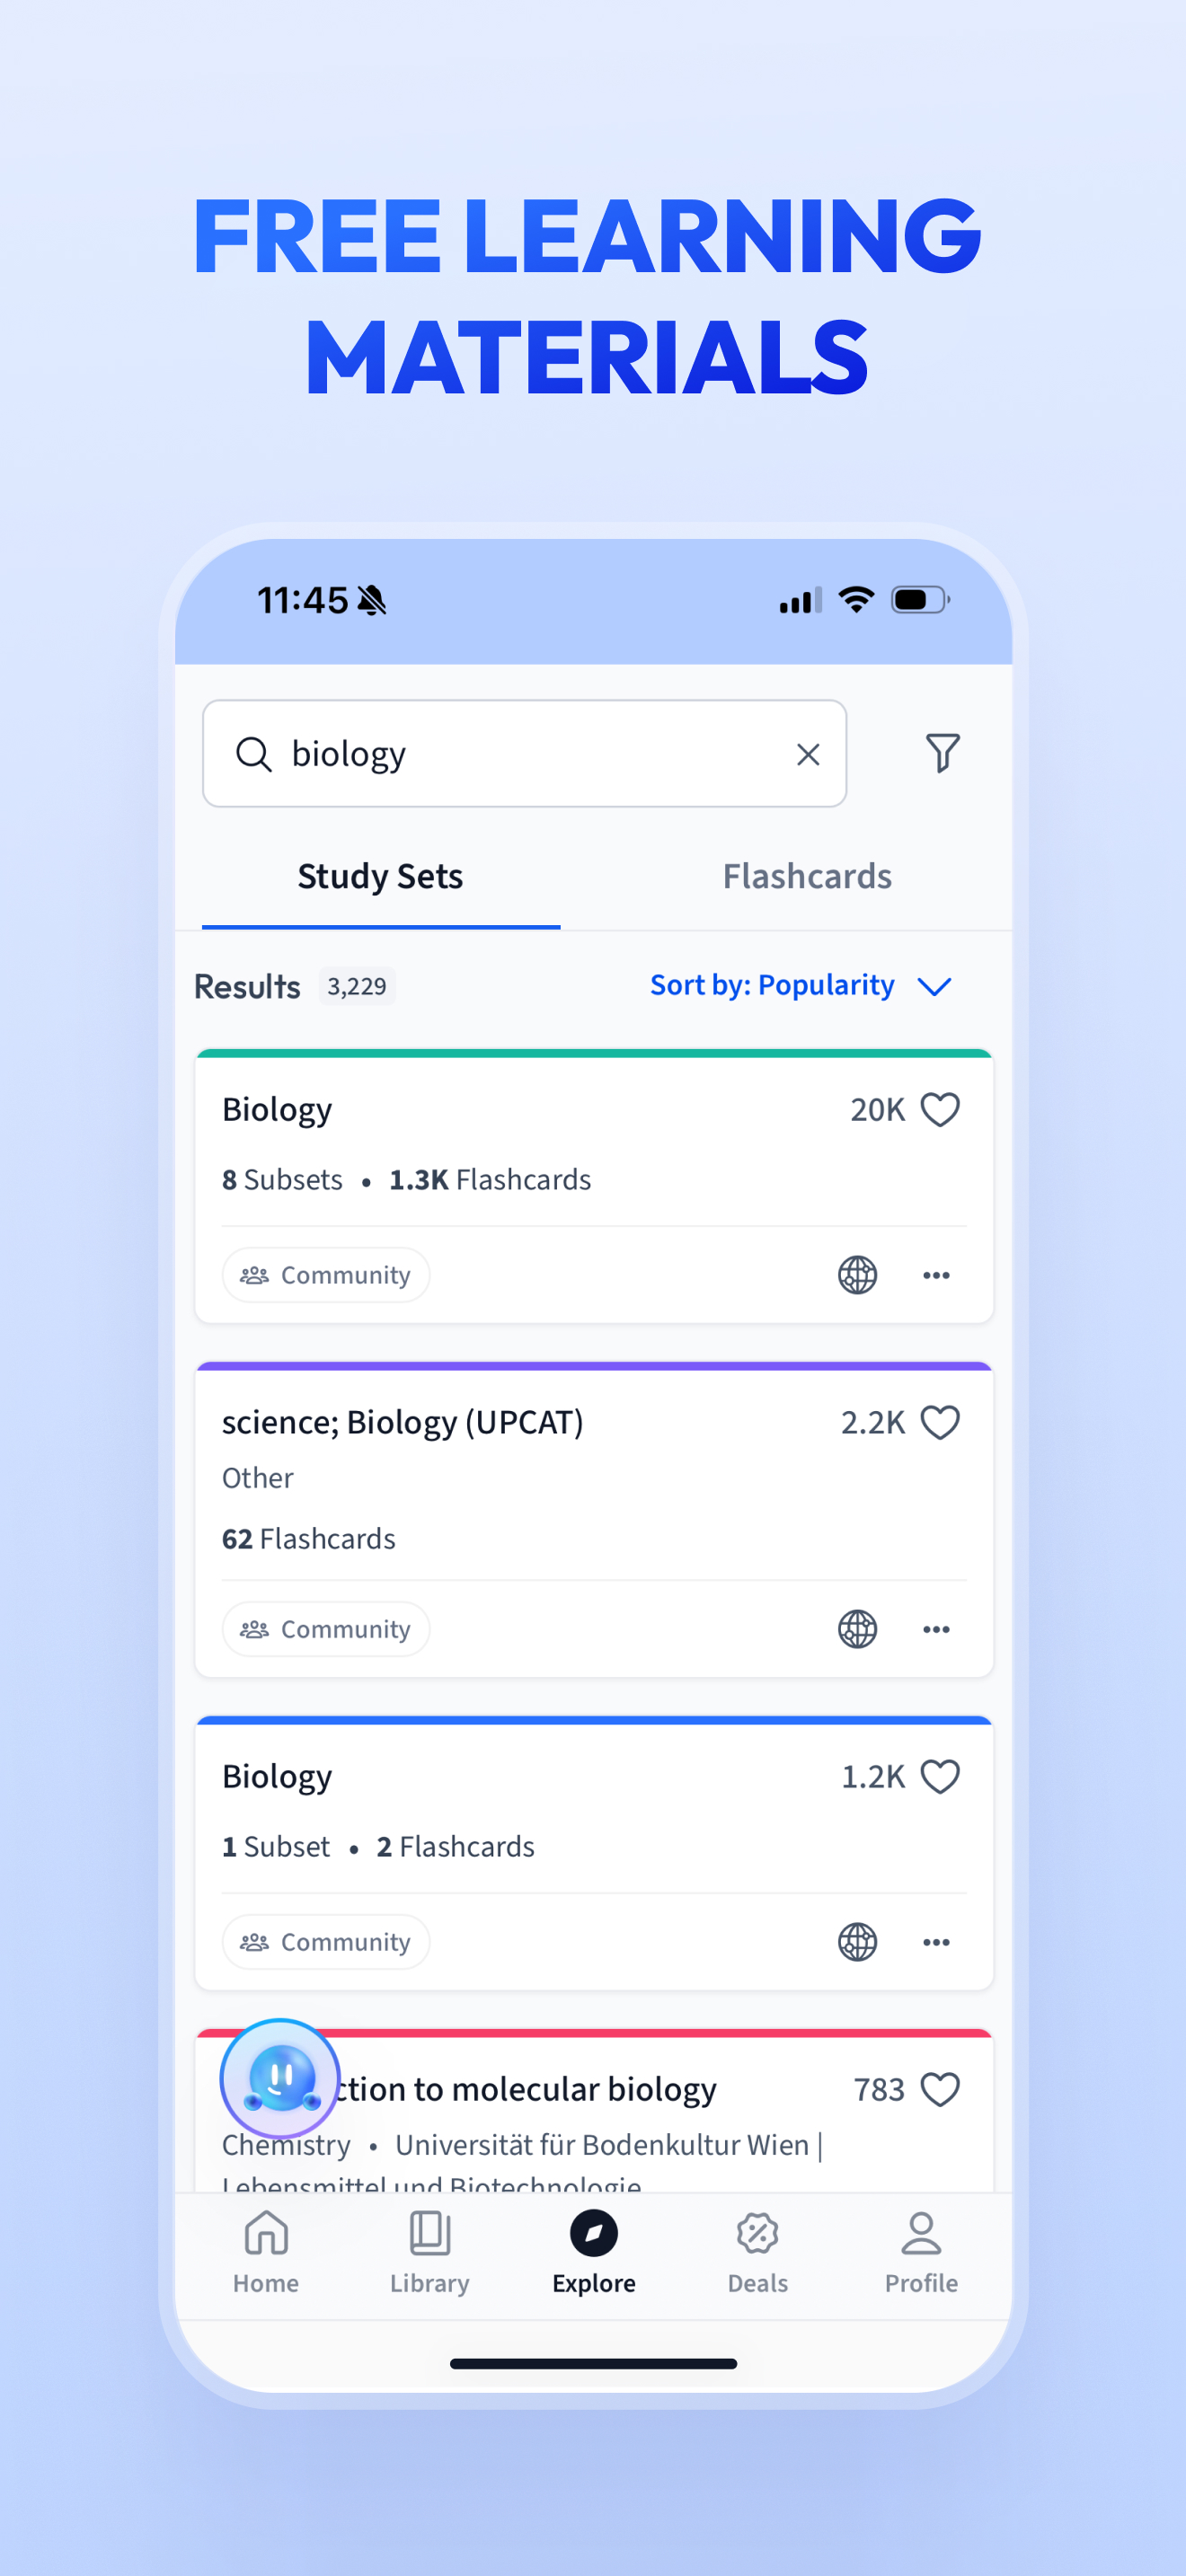Viewport: 1186px width, 2576px height.
Task: Tap the Community badge on first Biology set
Action: pyautogui.click(x=325, y=1274)
